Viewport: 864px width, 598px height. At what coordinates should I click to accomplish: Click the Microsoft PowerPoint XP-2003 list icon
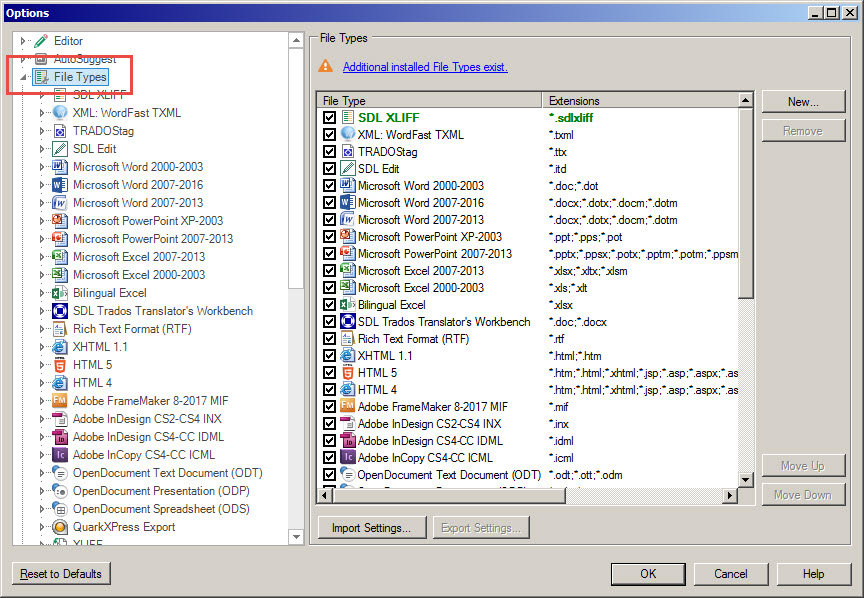(348, 237)
